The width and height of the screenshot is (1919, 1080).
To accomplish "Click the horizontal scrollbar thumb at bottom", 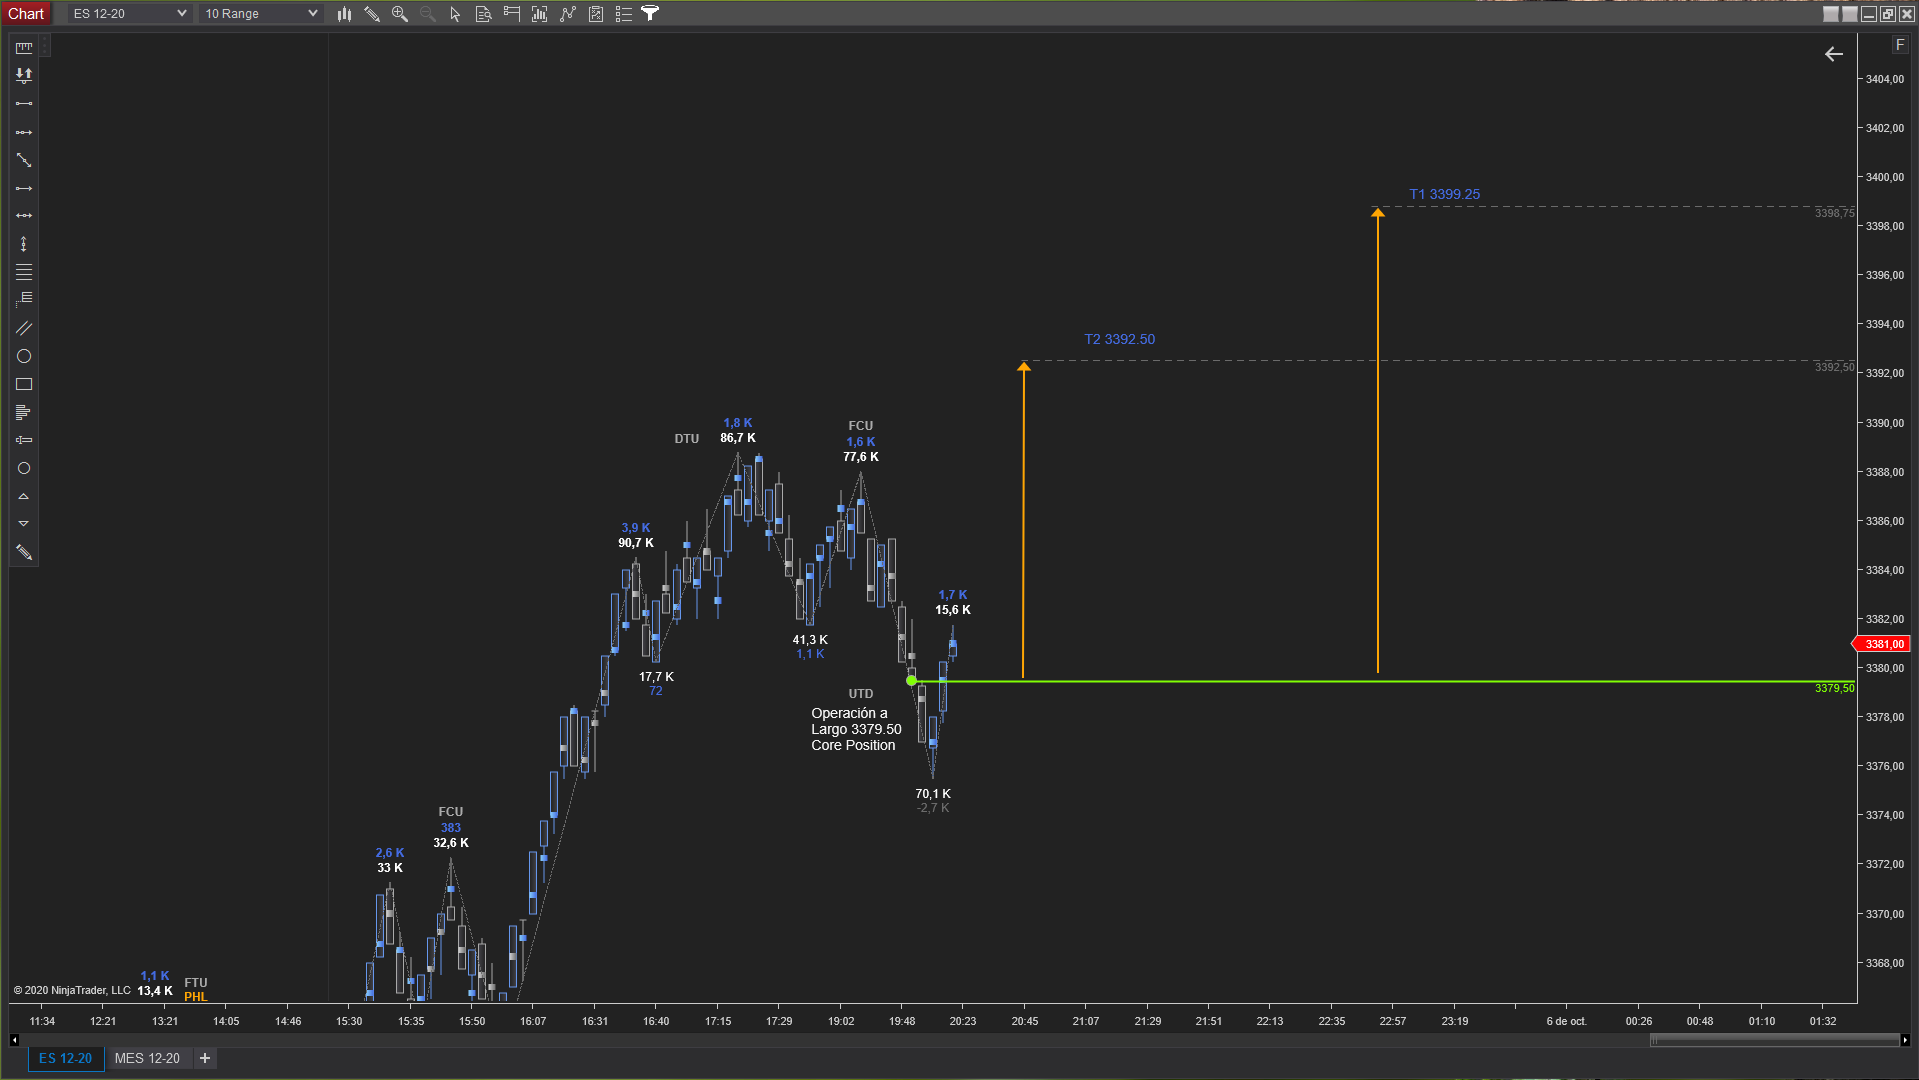I will point(1773,1040).
